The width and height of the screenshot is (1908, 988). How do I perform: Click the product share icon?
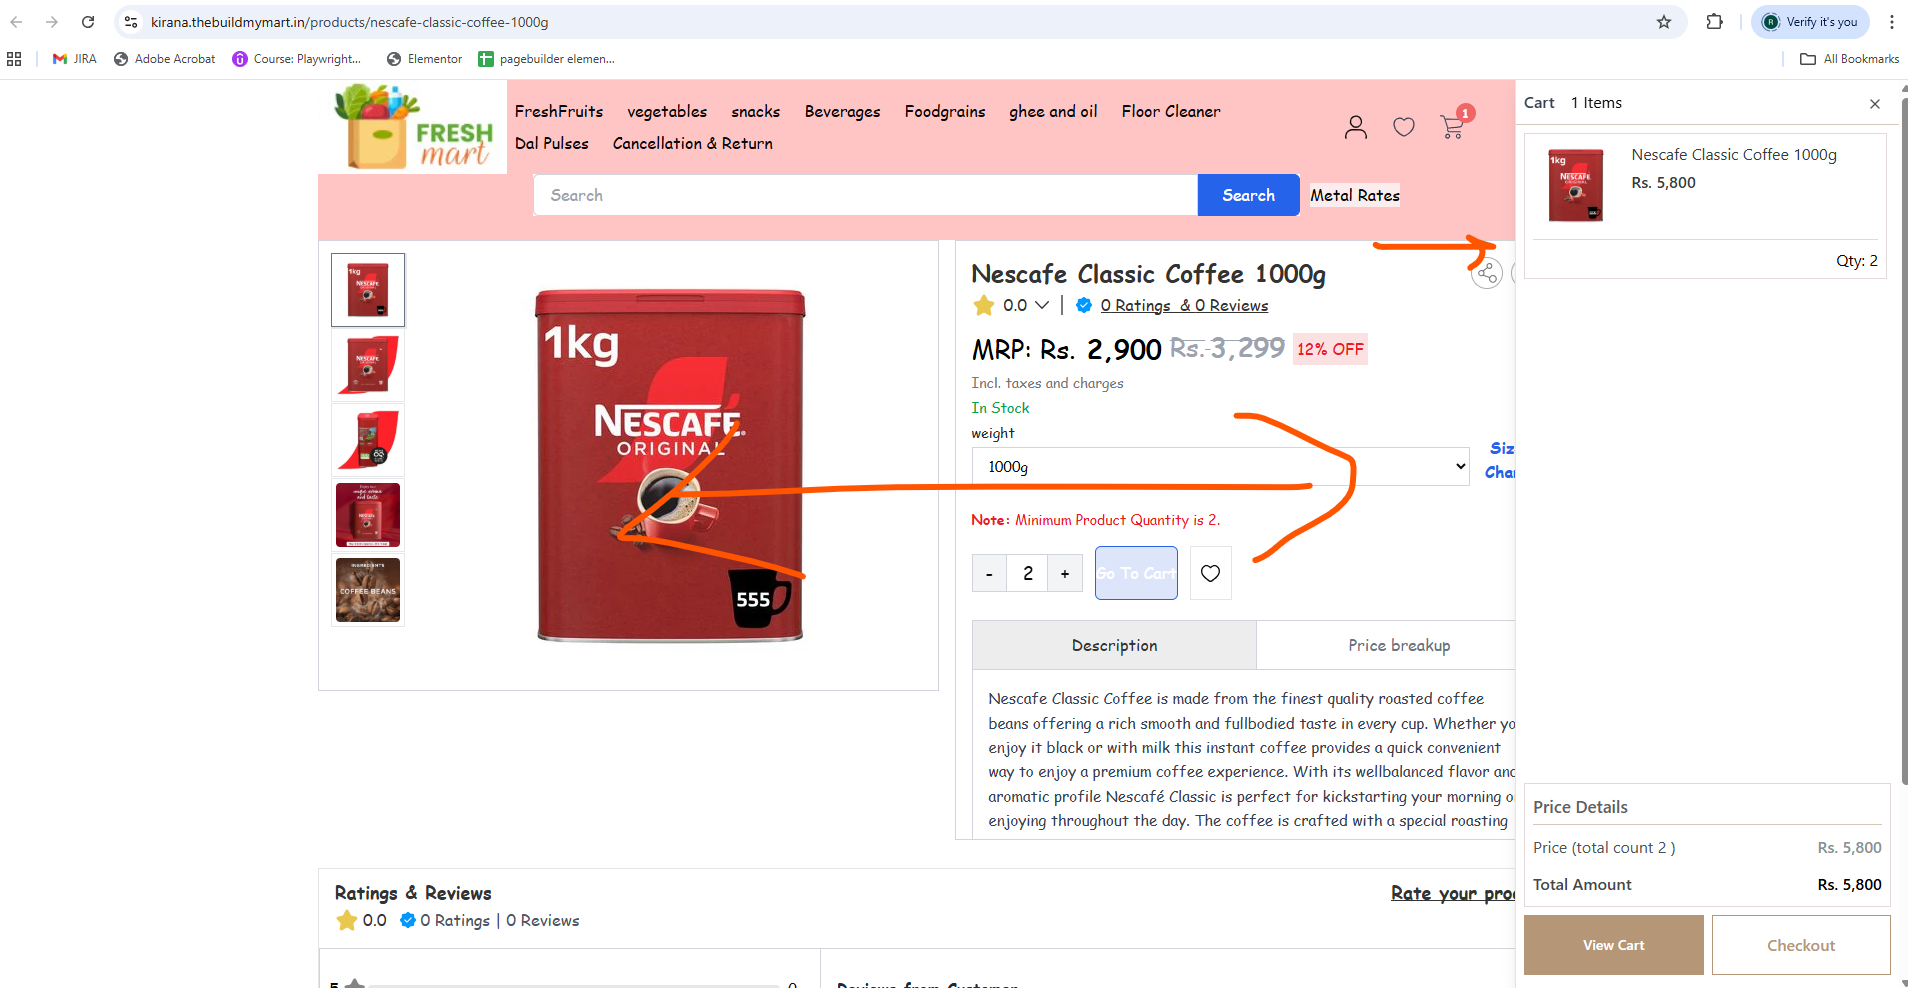(1487, 273)
